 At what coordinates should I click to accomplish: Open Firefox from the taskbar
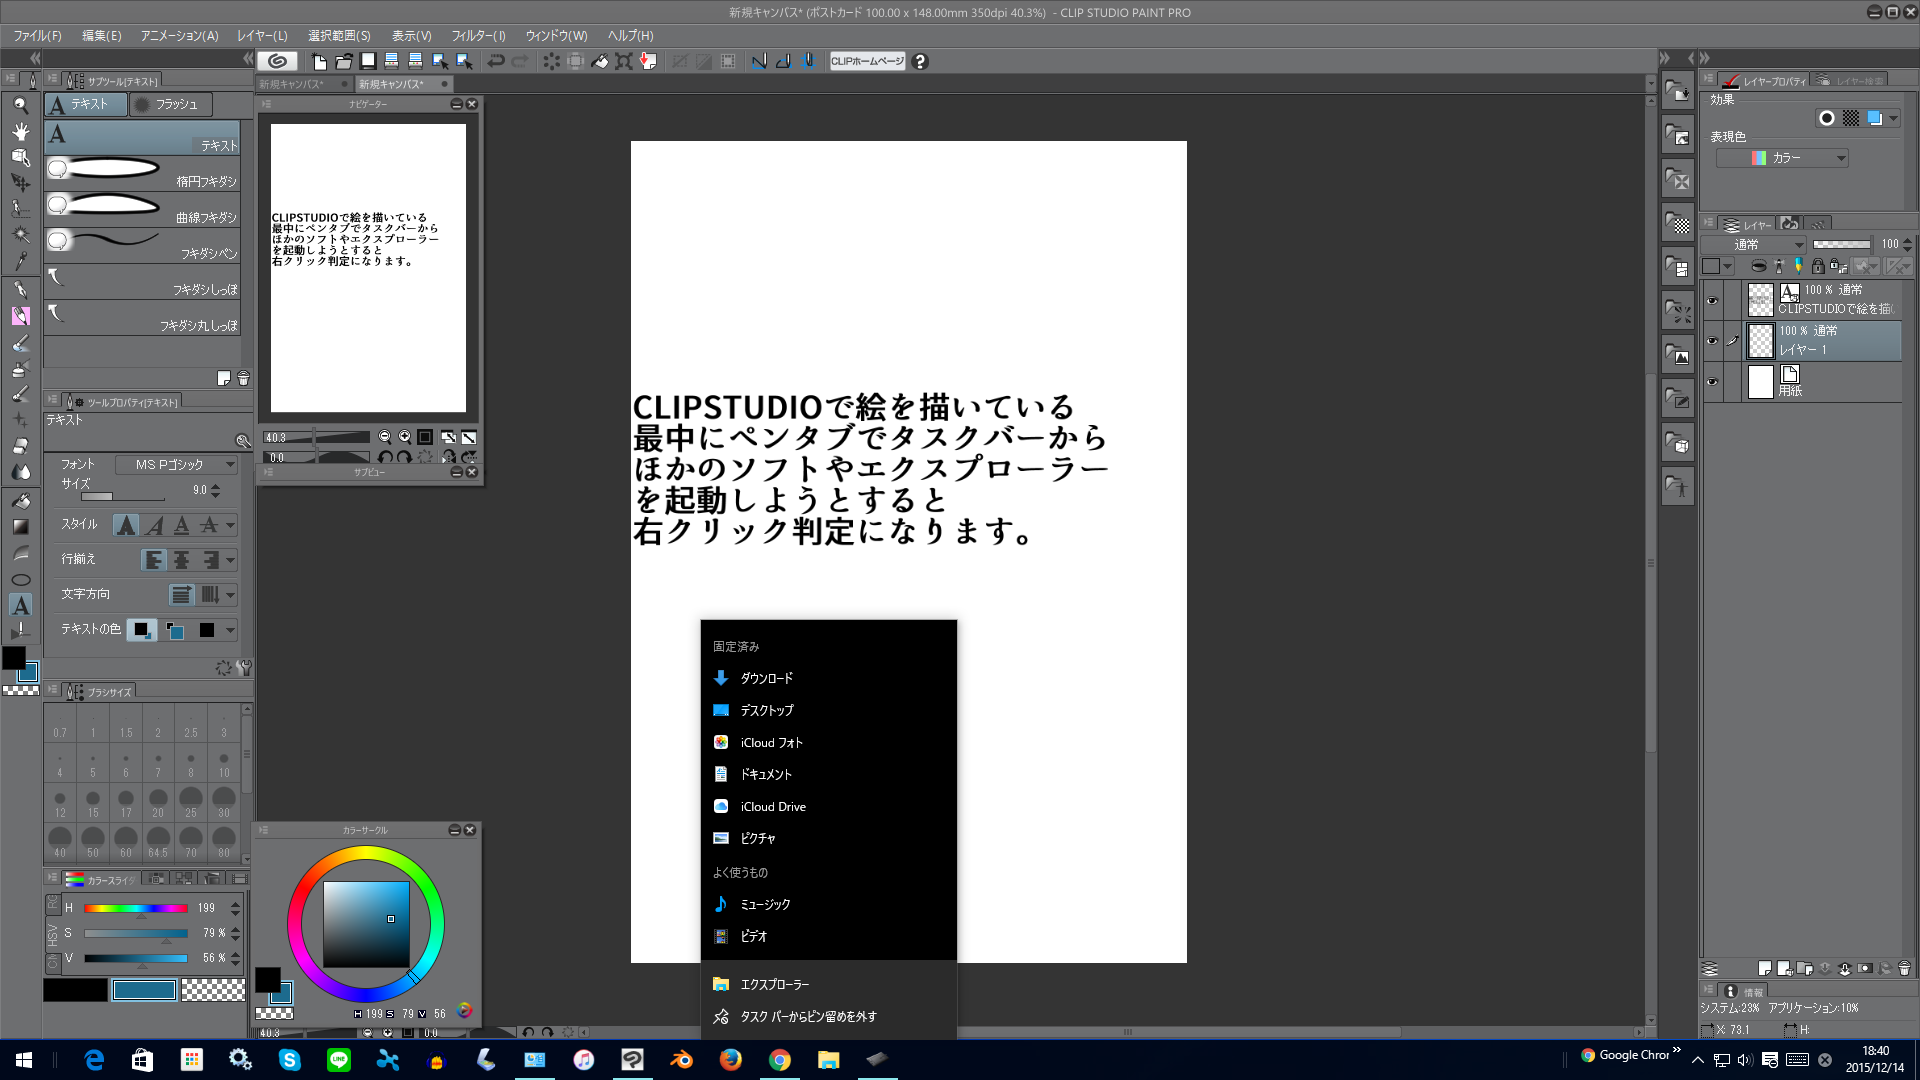pyautogui.click(x=731, y=1059)
